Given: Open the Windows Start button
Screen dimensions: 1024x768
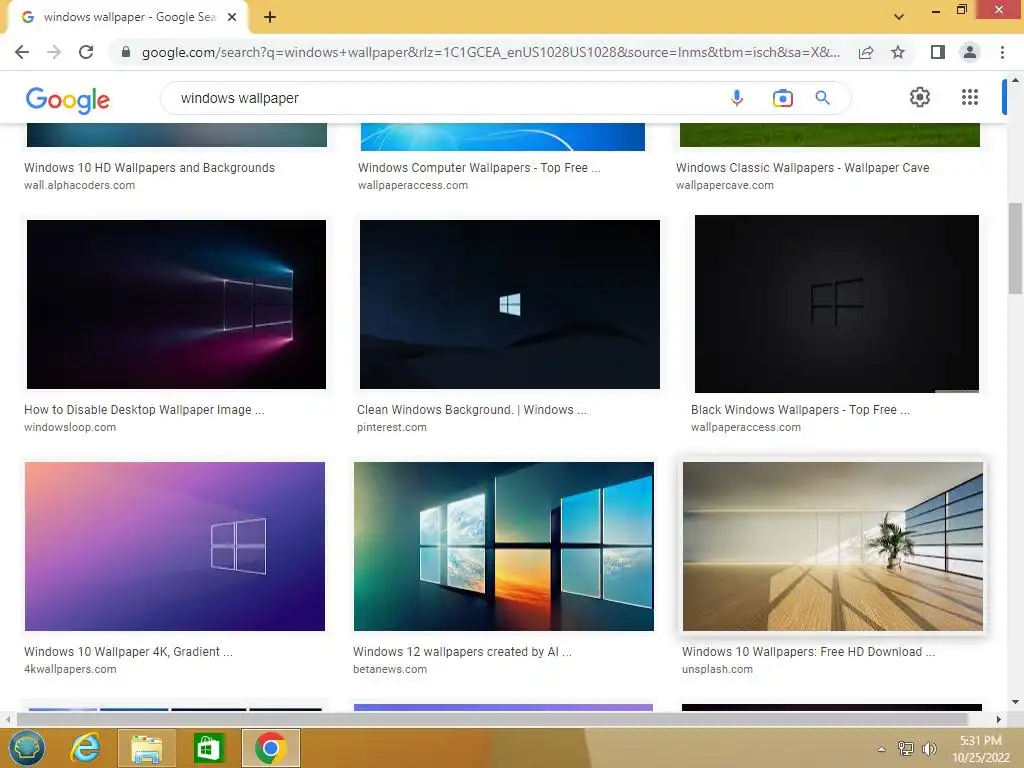Looking at the screenshot, I should tap(26, 748).
